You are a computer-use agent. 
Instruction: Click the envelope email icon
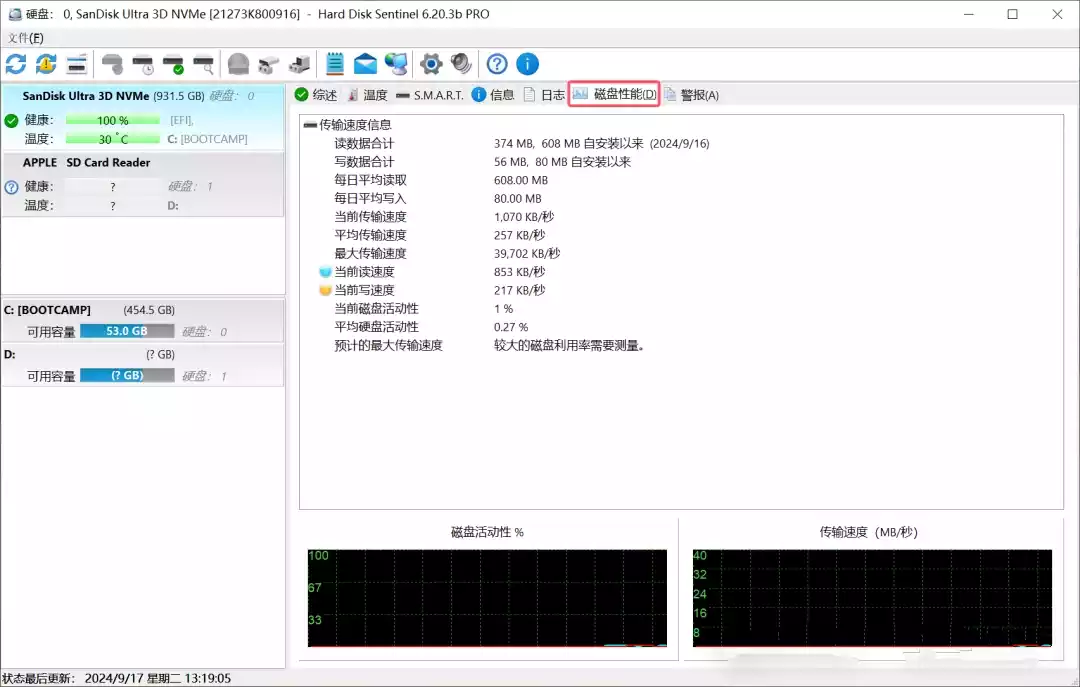(x=365, y=64)
